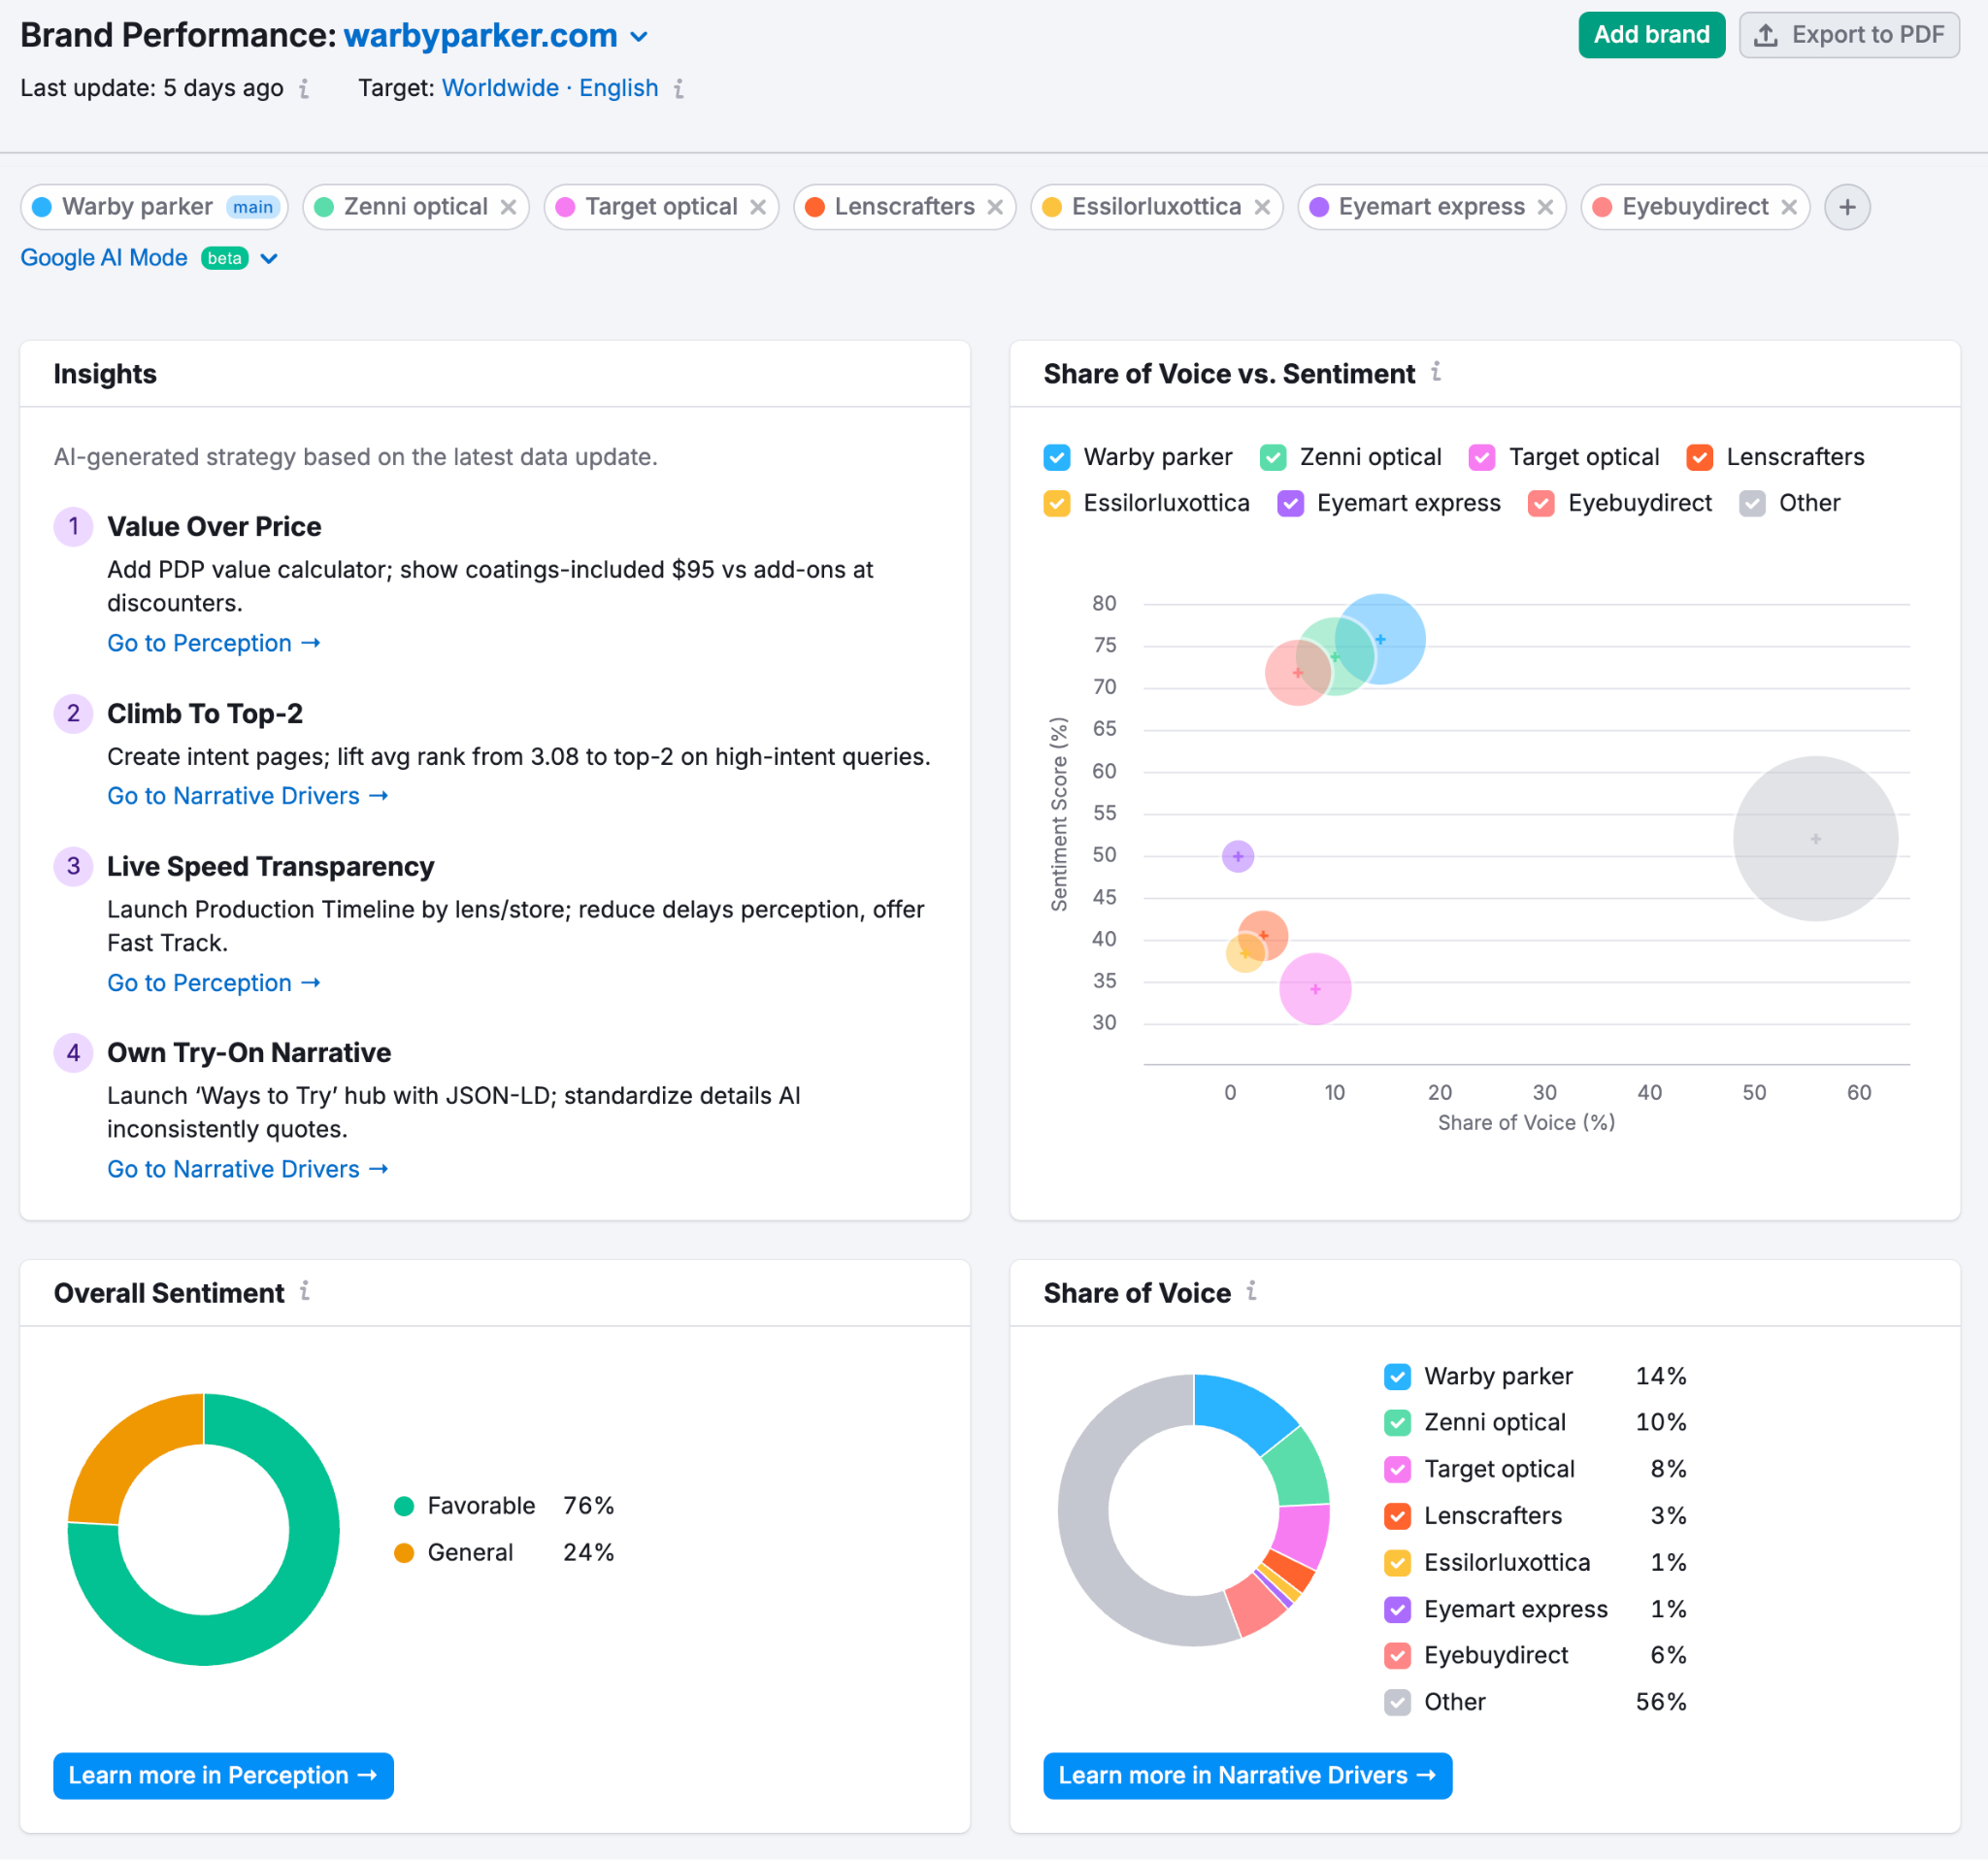This screenshot has width=1988, height=1860.
Task: Click the Export to PDF upload icon
Action: point(1766,35)
